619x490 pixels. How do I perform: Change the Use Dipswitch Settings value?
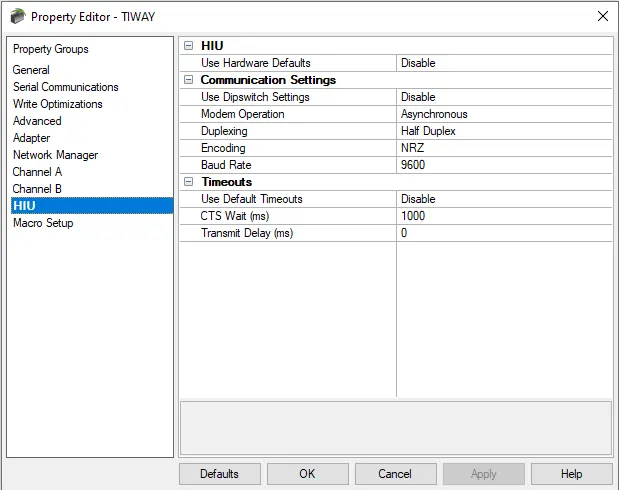tap(504, 97)
